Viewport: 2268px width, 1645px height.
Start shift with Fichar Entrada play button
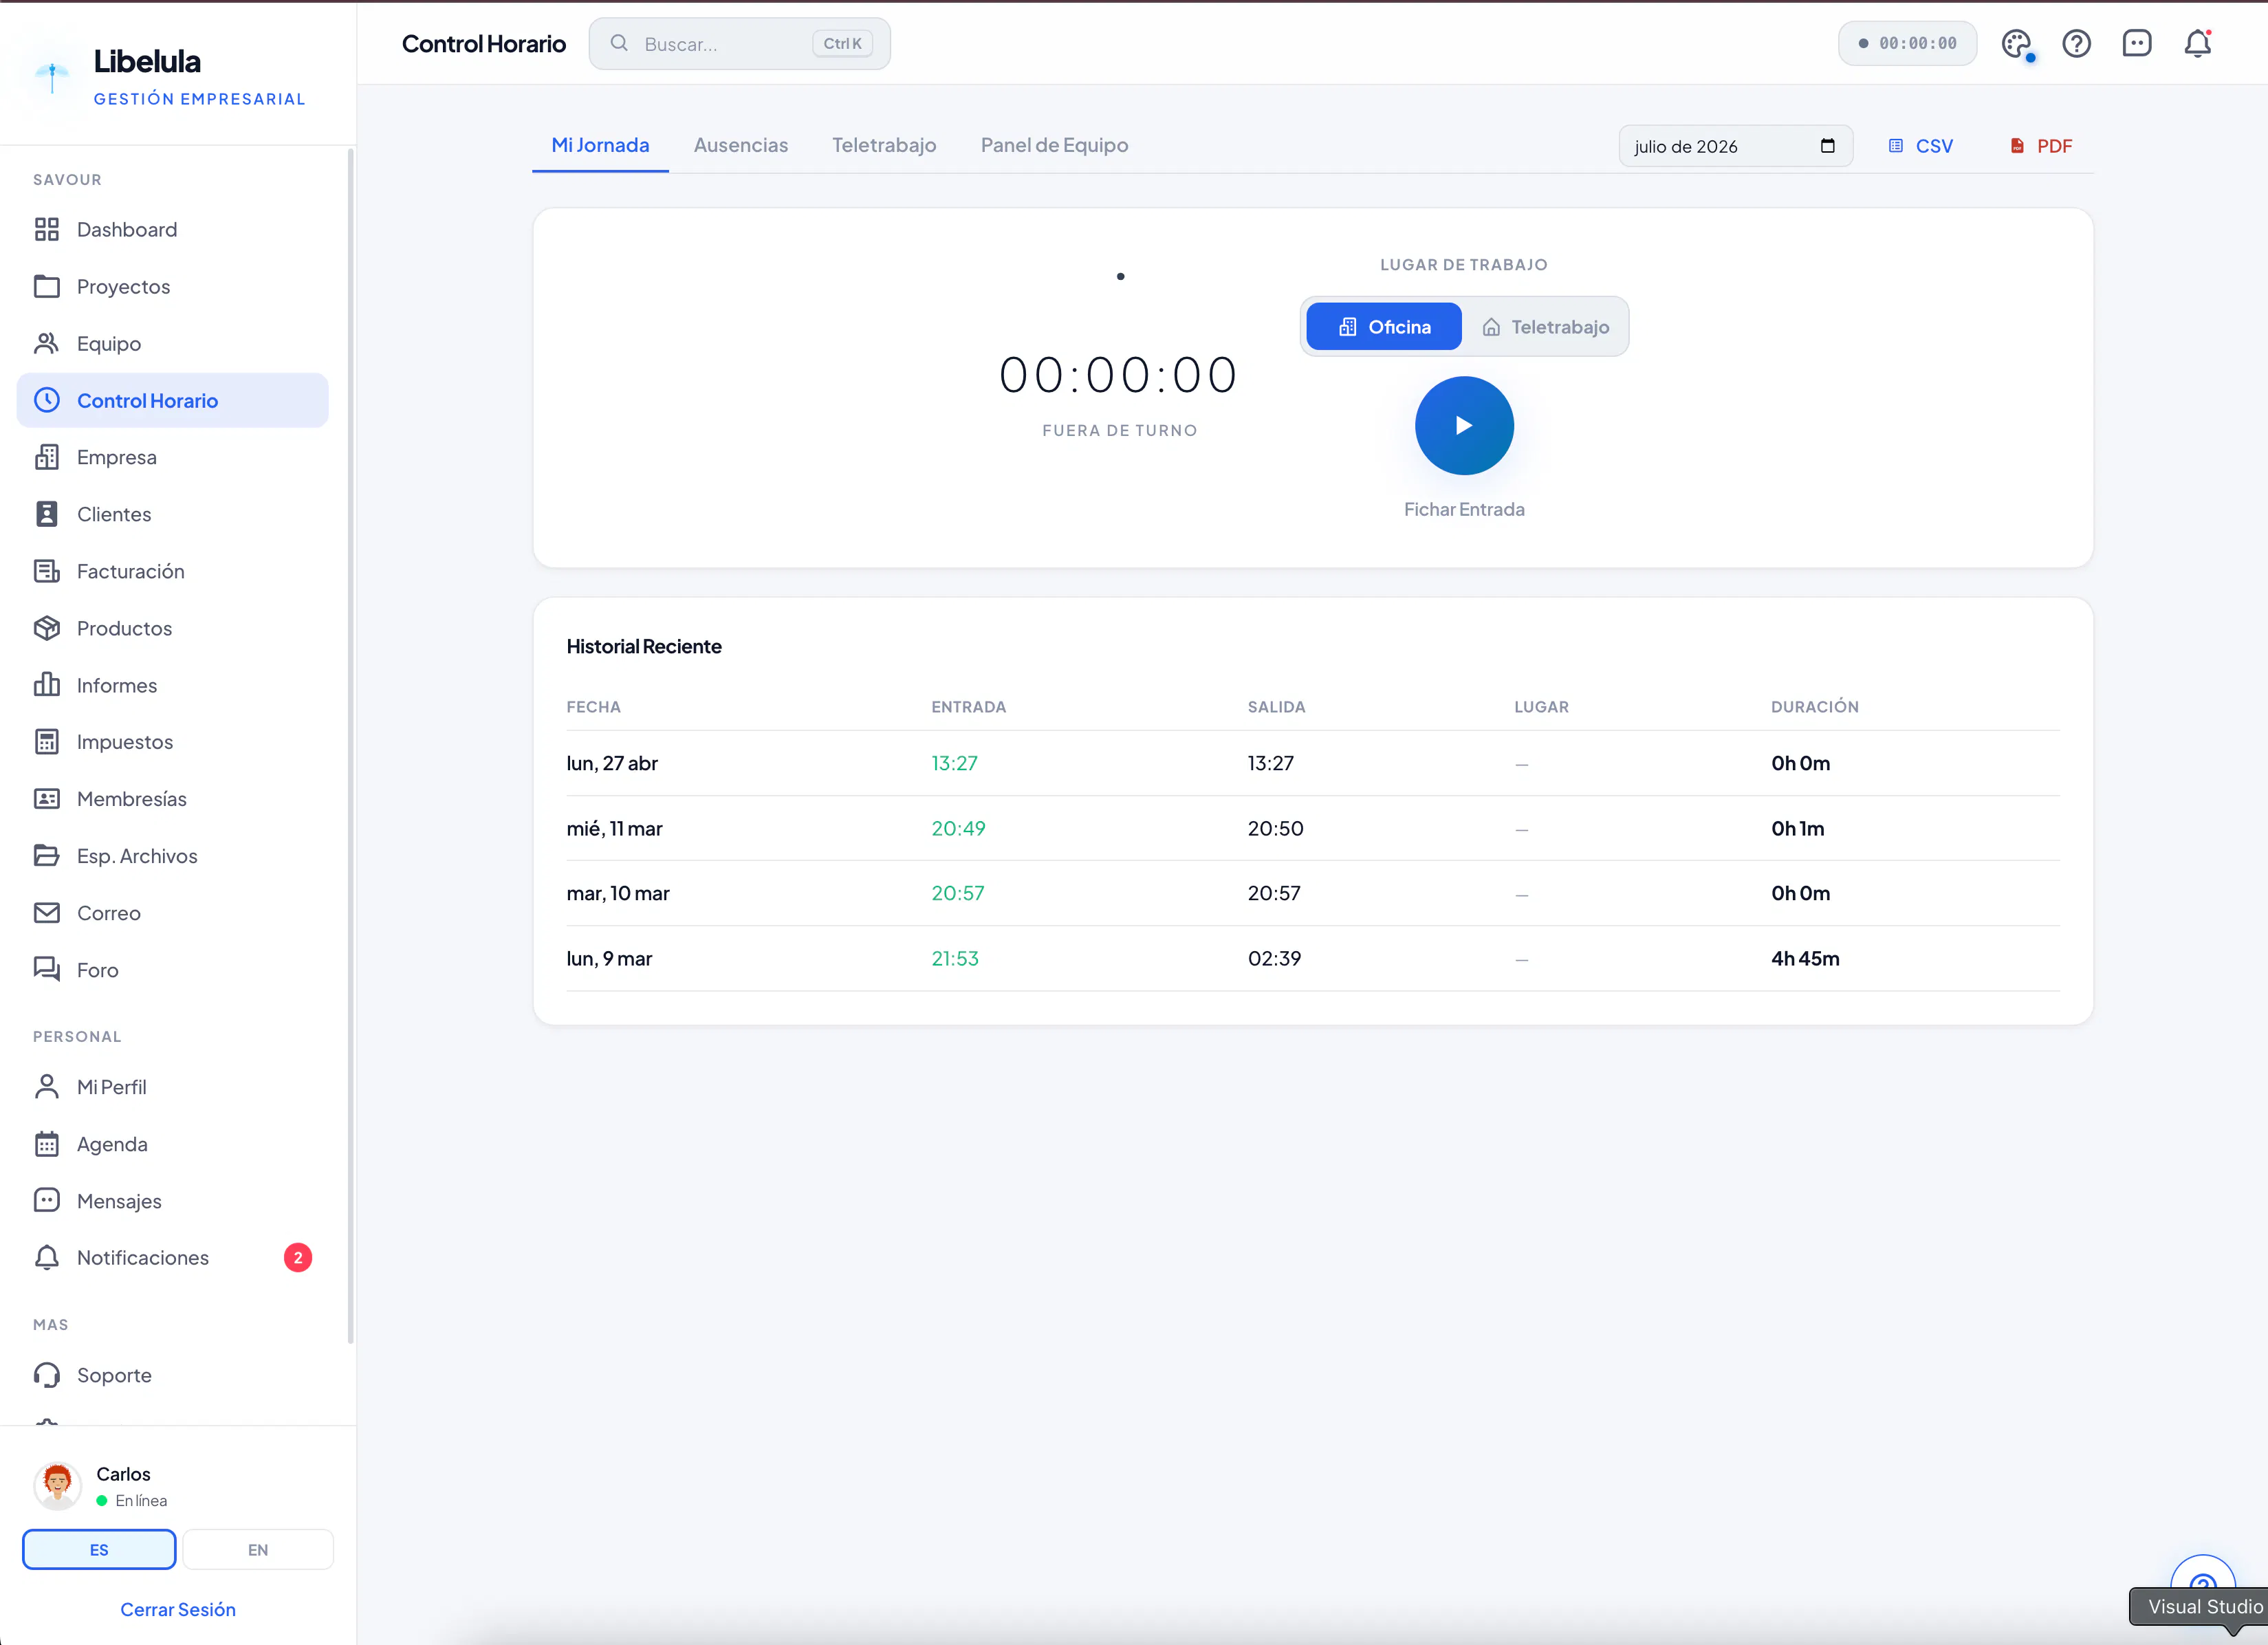coord(1464,425)
